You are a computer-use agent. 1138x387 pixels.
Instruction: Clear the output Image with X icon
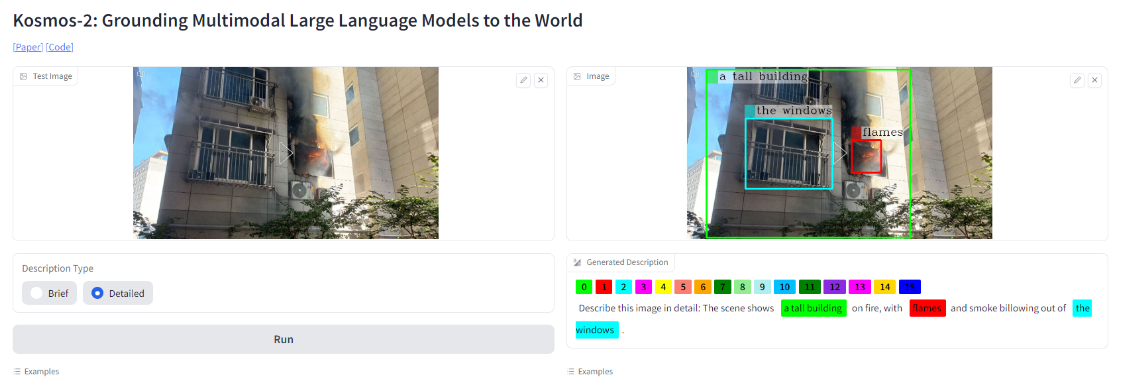click(x=1094, y=81)
